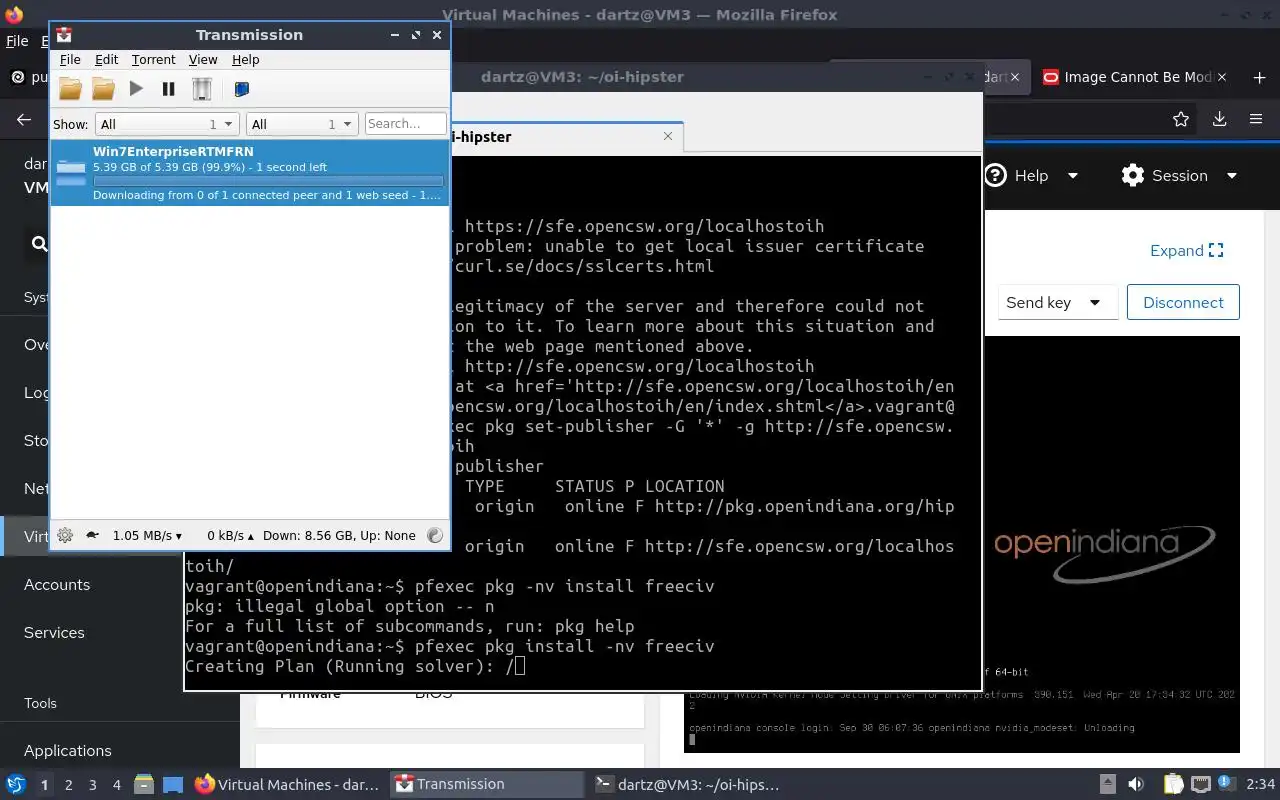1280x800 pixels.
Task: Click the second folder icon in Transmission toolbar
Action: 103,89
